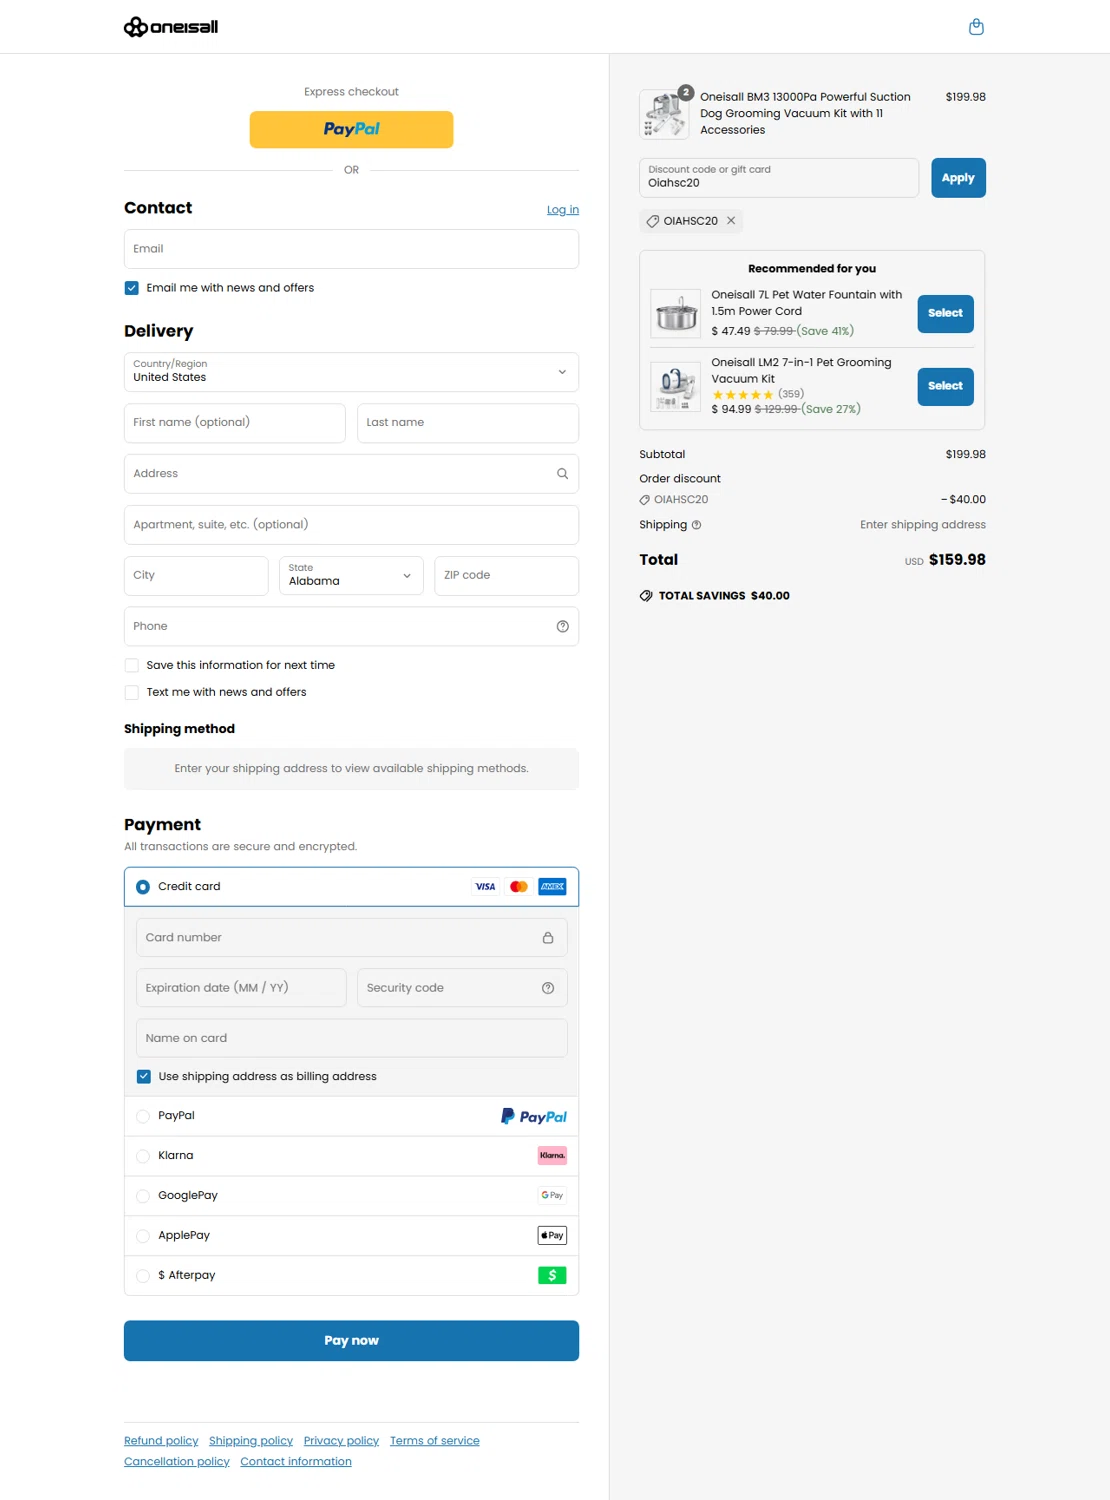The image size is (1110, 1500).
Task: Click the Pay now button
Action: tap(351, 1341)
